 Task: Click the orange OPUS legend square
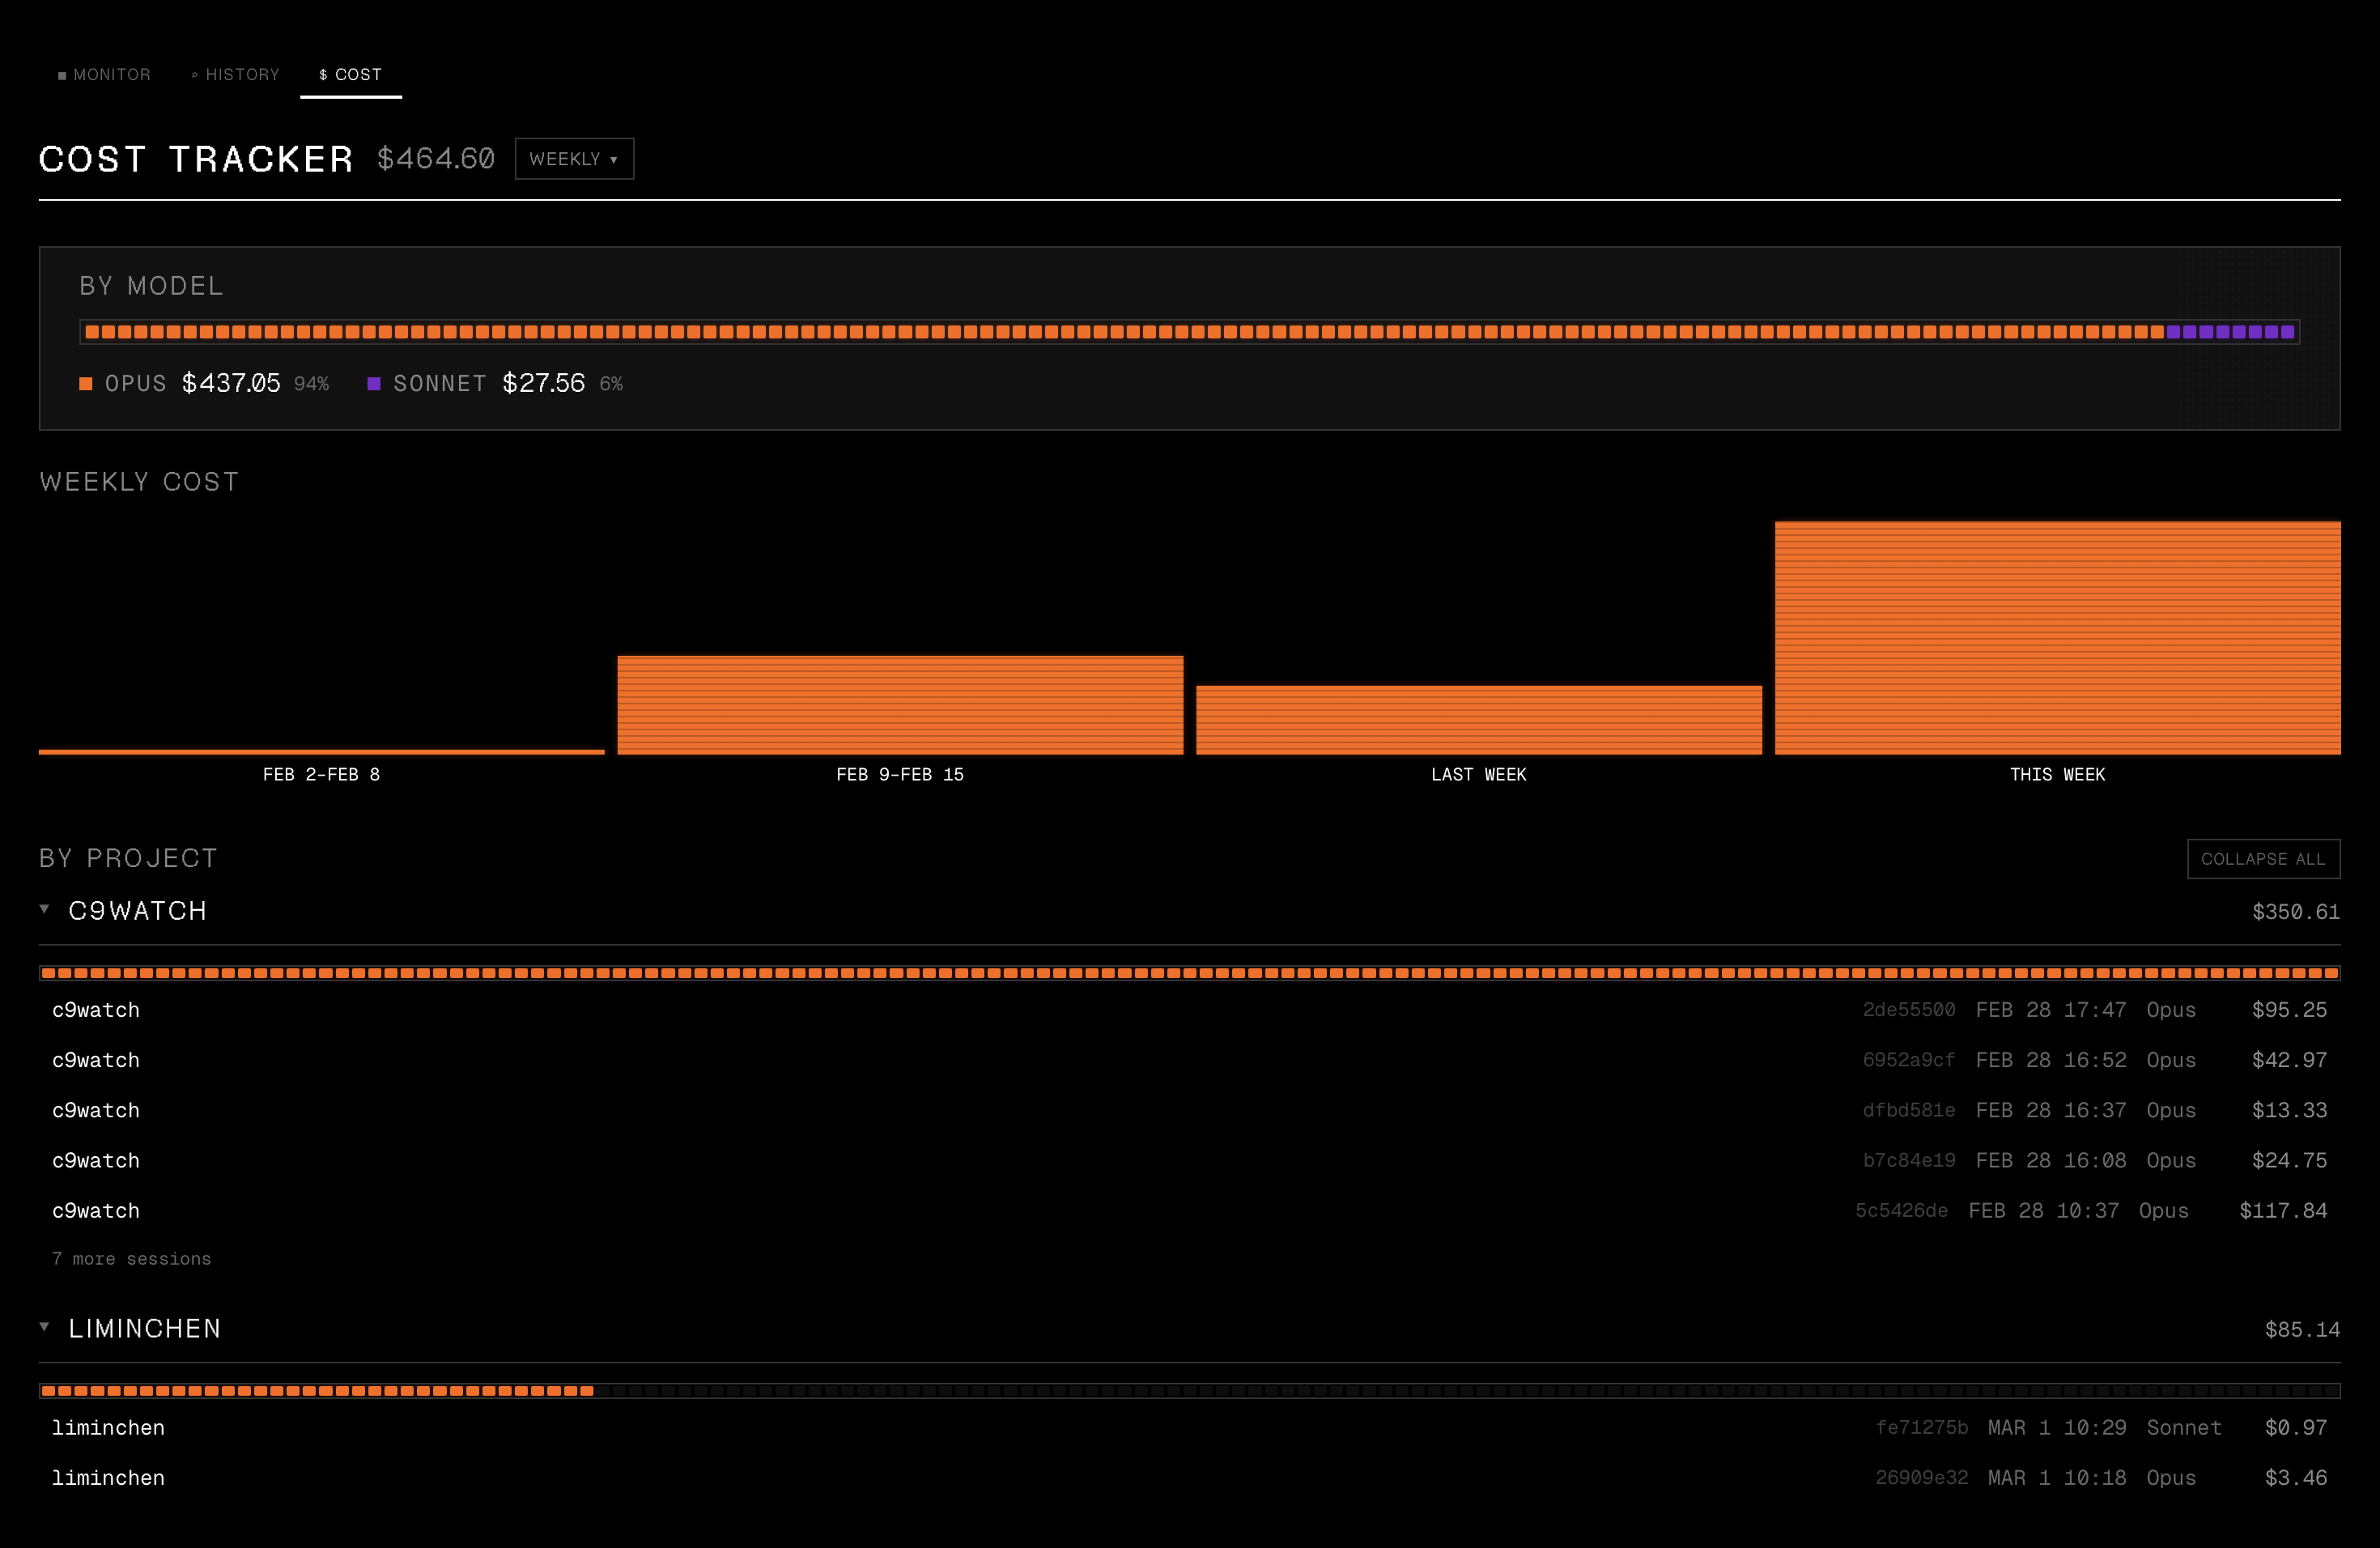86,383
